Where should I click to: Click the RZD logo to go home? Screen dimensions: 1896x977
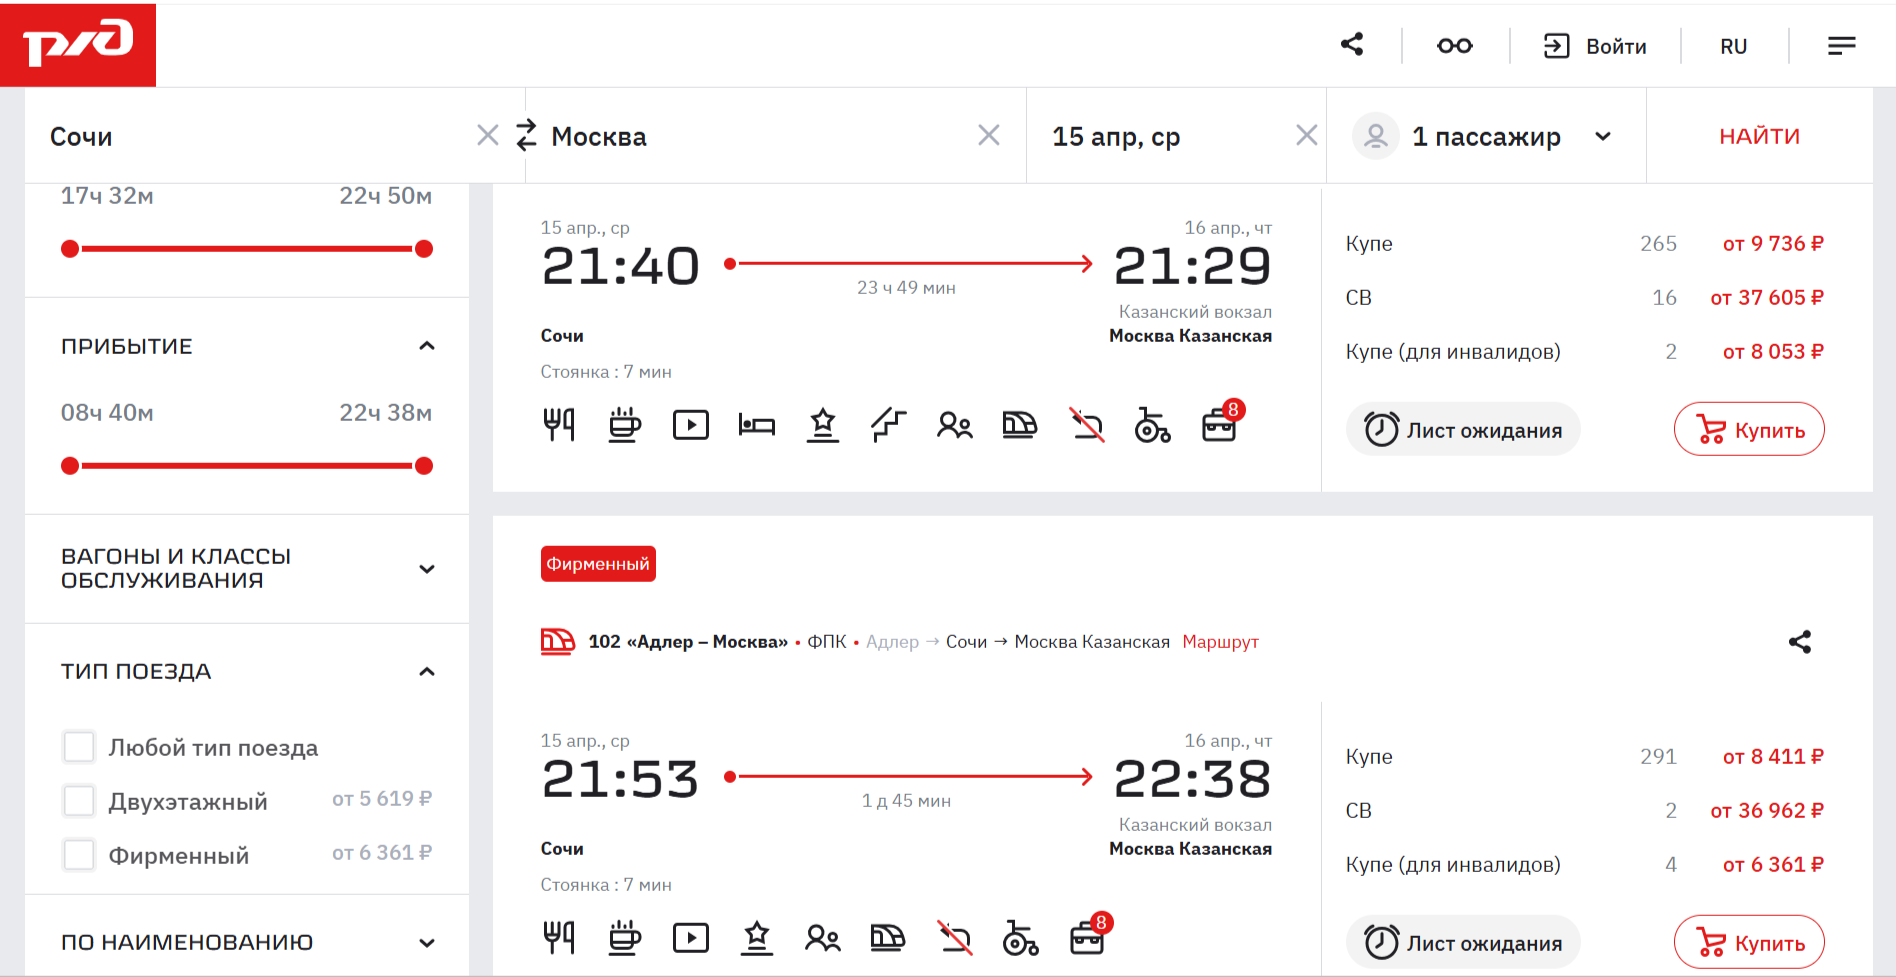tap(78, 44)
